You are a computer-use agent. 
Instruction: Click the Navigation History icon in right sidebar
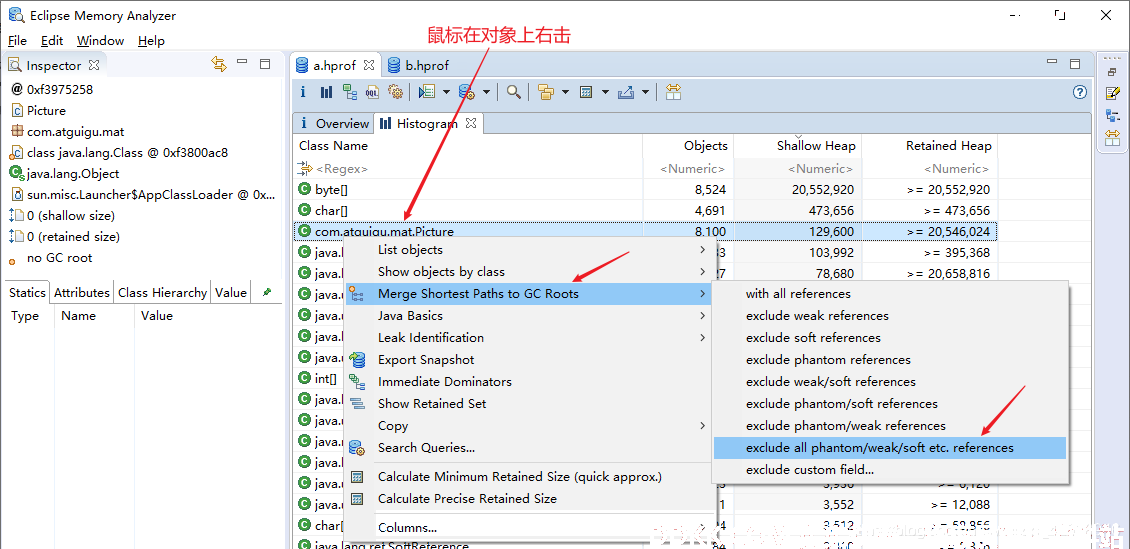pos(1112,115)
